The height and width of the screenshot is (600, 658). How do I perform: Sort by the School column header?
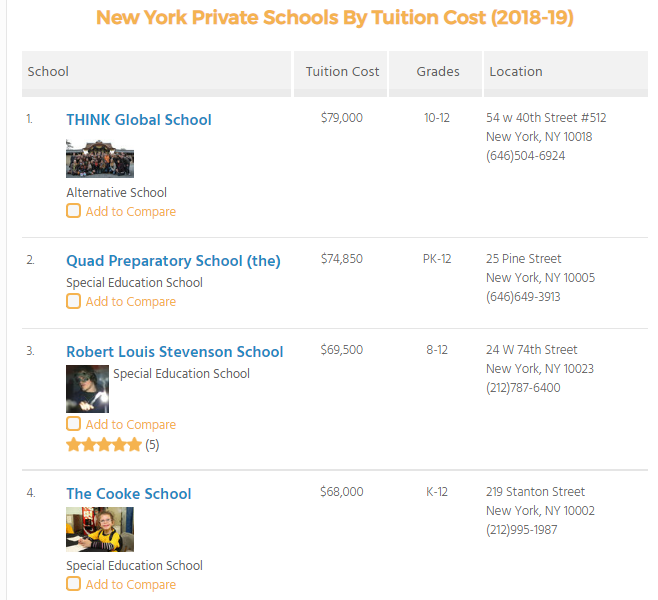point(48,72)
